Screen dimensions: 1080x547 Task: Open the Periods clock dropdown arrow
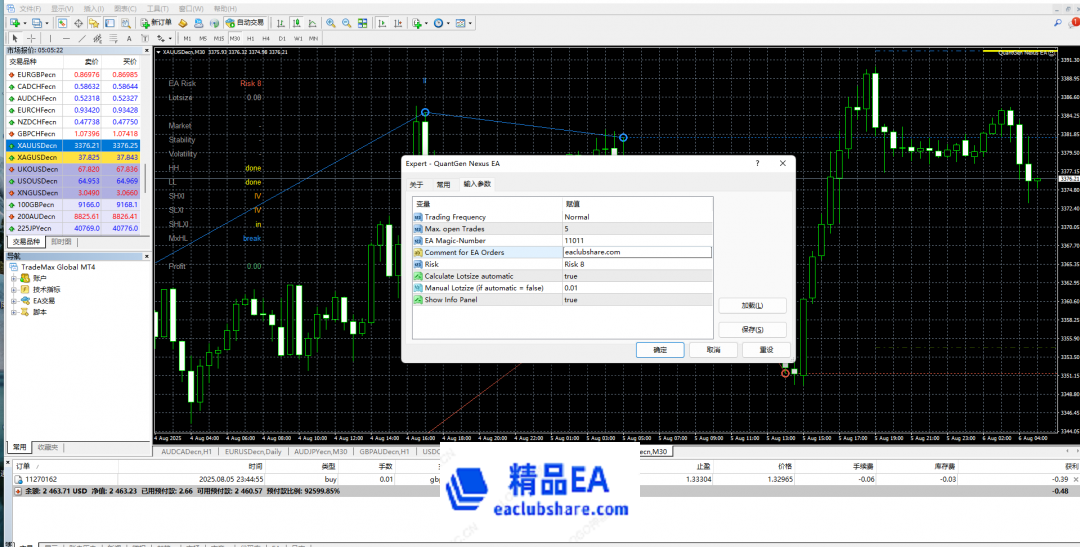tap(448, 23)
